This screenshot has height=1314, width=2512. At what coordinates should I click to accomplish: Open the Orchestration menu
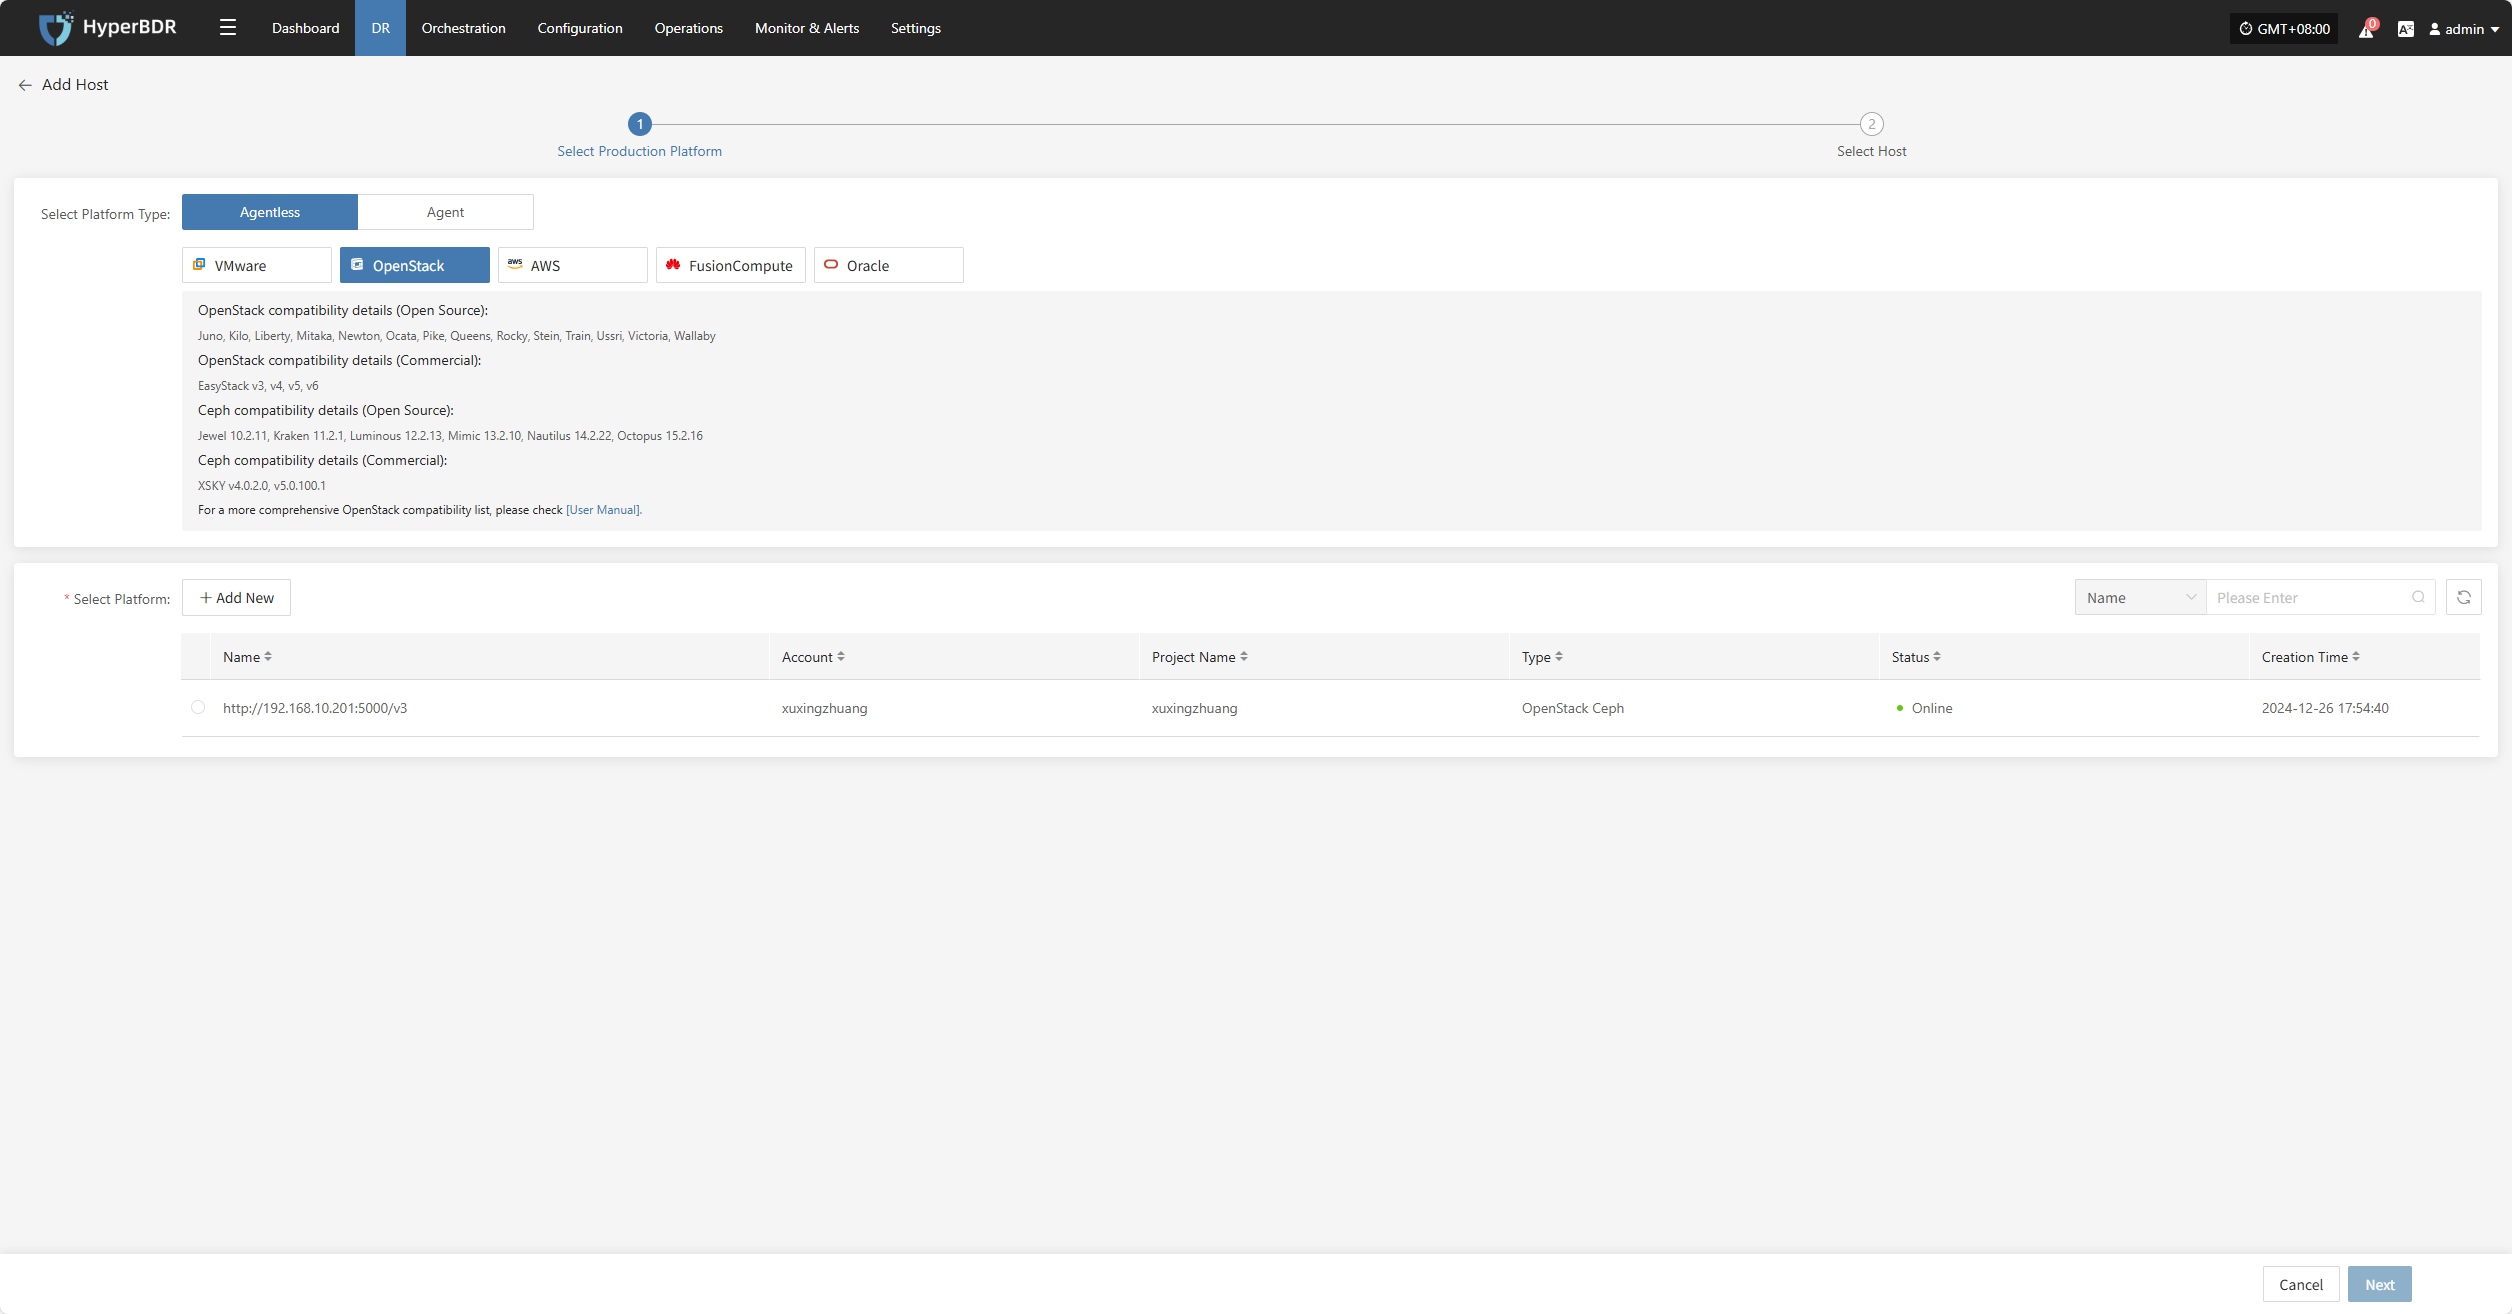pos(464,28)
